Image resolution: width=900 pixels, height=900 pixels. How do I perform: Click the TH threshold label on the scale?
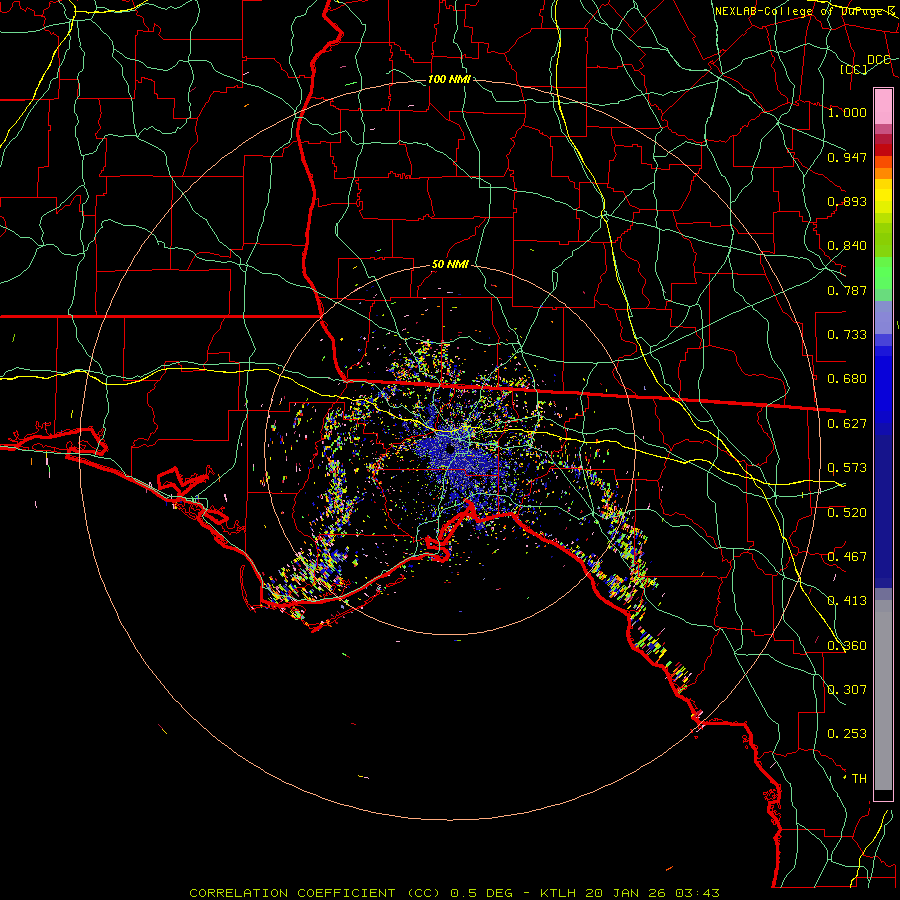point(859,779)
